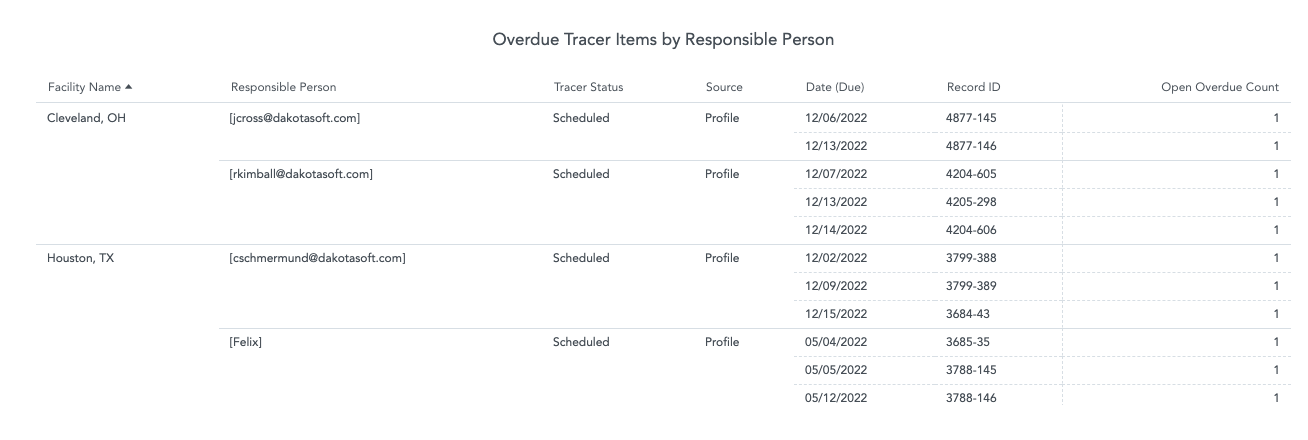The image size is (1308, 440).
Task: Select the Houston, TX facility cell
Action: coord(81,258)
